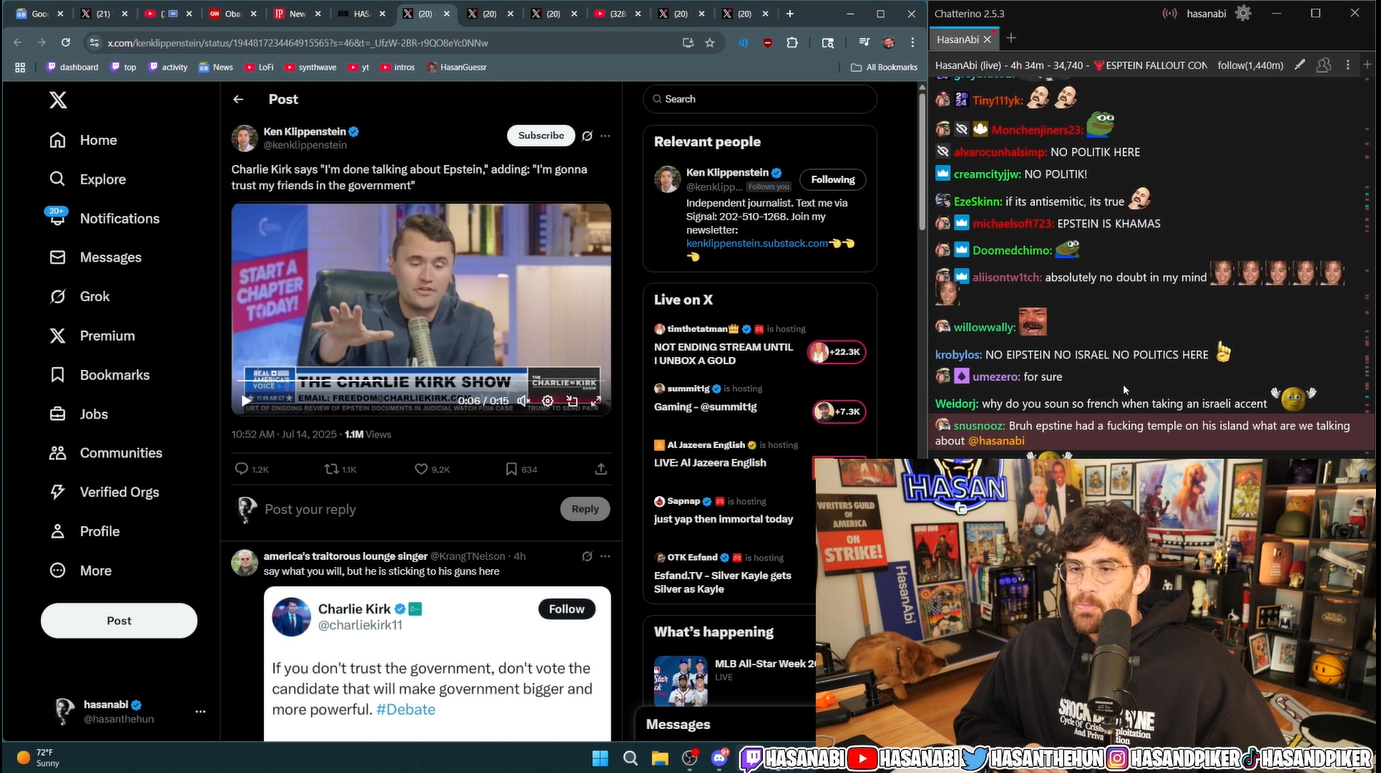1381x773 pixels.
Task: Follow Charlie Kirk in quoted tweet
Action: pyautogui.click(x=566, y=609)
